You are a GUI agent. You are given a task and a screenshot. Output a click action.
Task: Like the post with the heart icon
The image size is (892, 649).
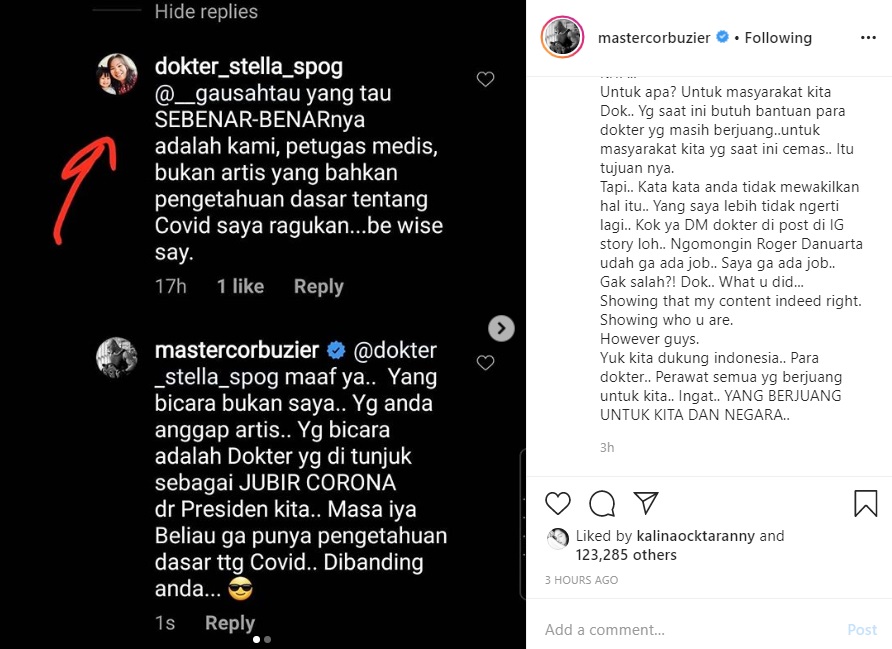pyautogui.click(x=558, y=503)
